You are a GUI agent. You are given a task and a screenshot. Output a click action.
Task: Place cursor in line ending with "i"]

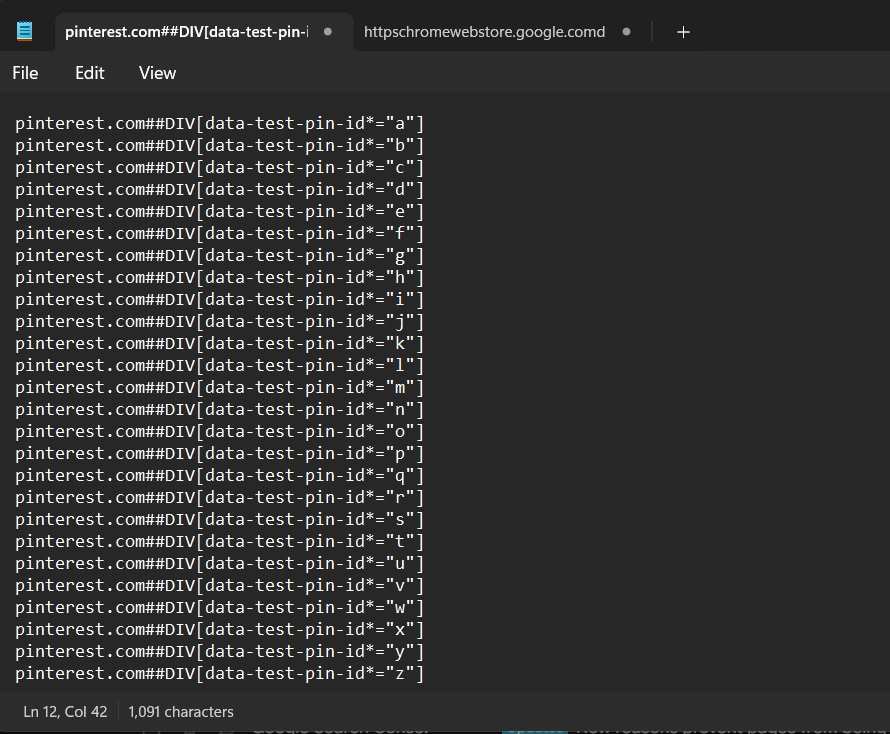point(219,300)
